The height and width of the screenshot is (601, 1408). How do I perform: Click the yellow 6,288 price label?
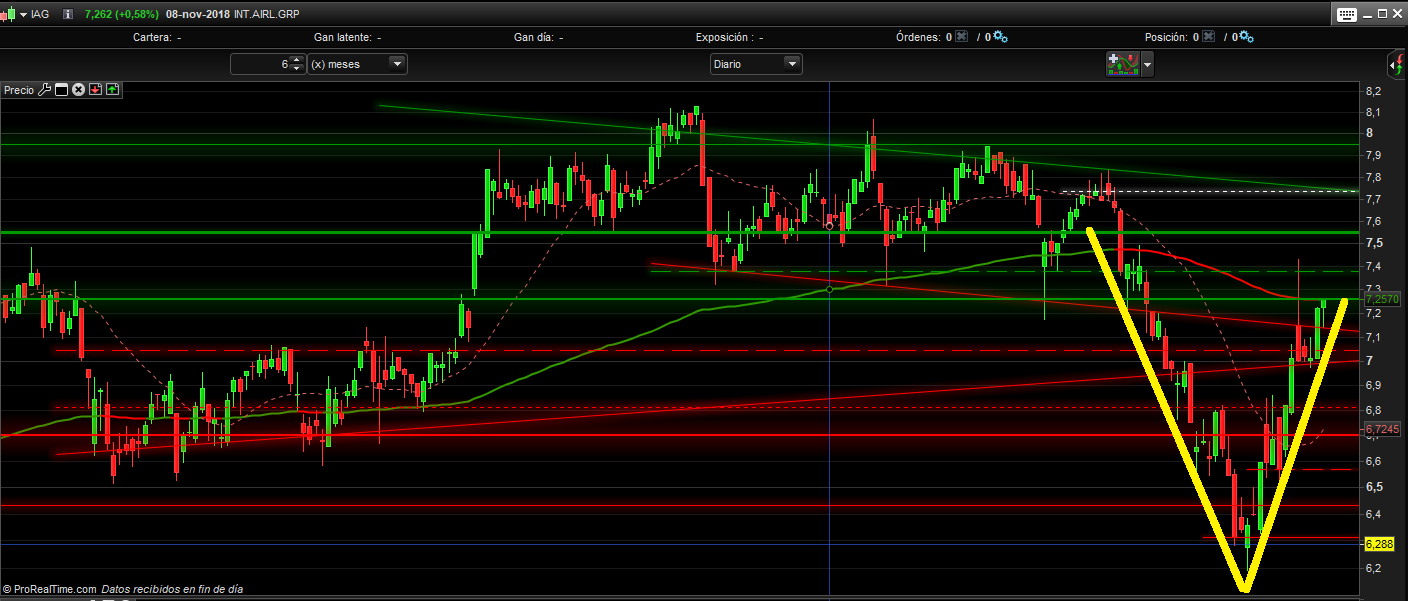pos(1379,544)
